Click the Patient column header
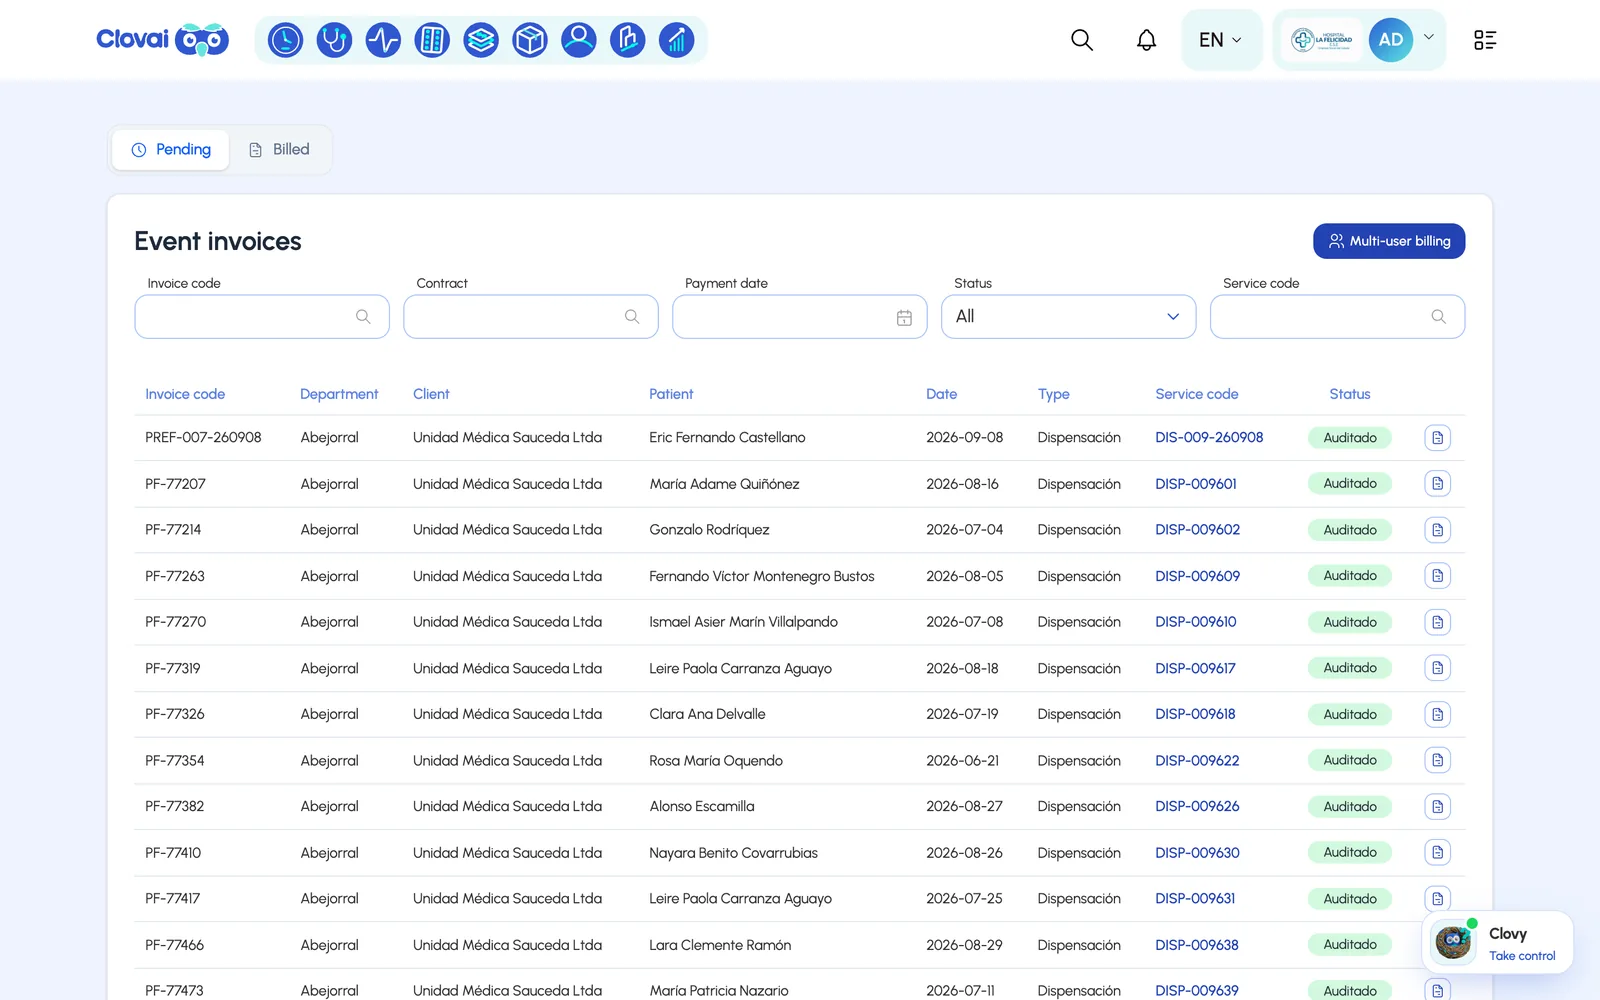This screenshot has height=1000, width=1600. pyautogui.click(x=671, y=394)
